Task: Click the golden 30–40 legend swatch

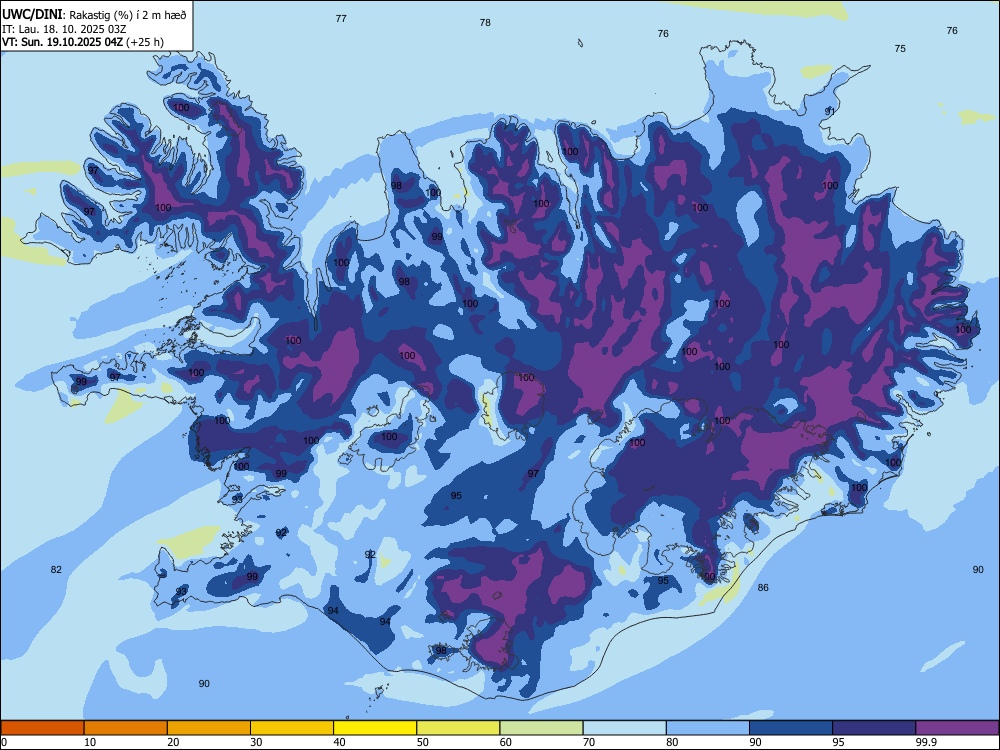Action: click(292, 728)
